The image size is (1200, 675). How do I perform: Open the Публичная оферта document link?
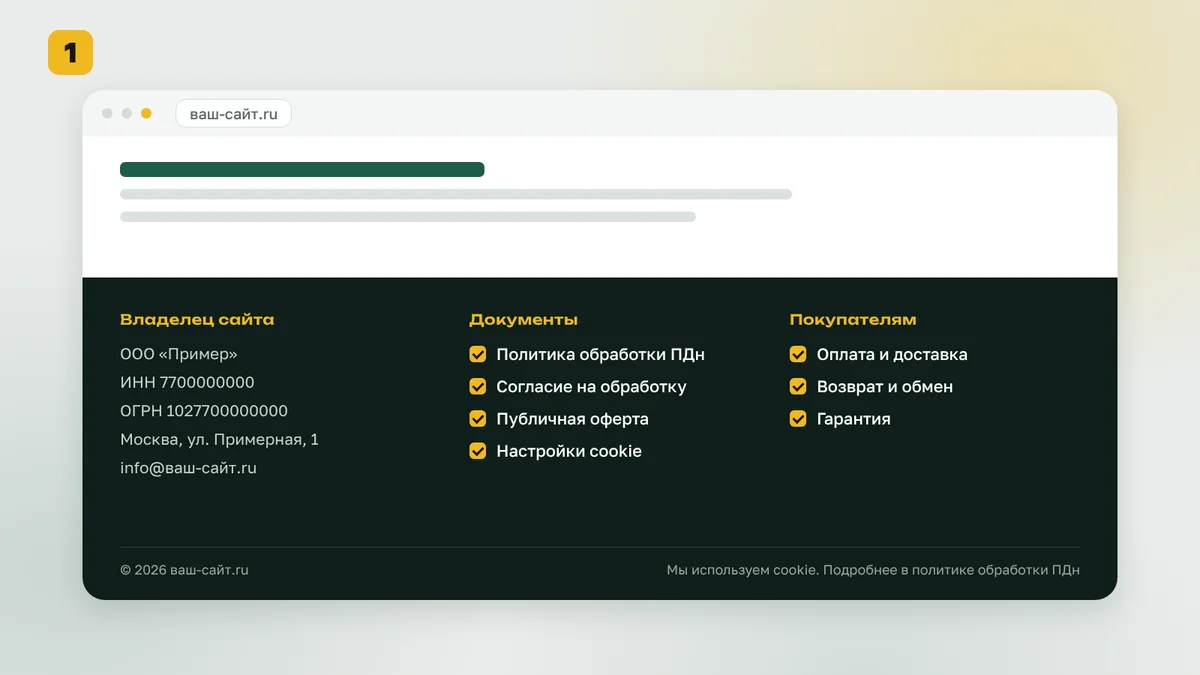click(572, 419)
